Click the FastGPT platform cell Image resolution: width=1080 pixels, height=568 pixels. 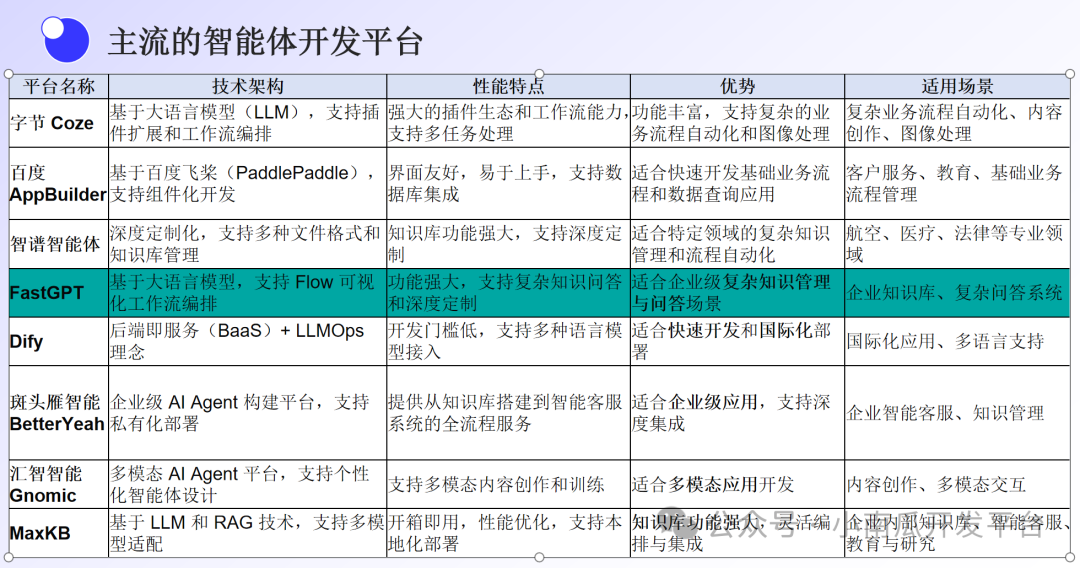pyautogui.click(x=59, y=293)
